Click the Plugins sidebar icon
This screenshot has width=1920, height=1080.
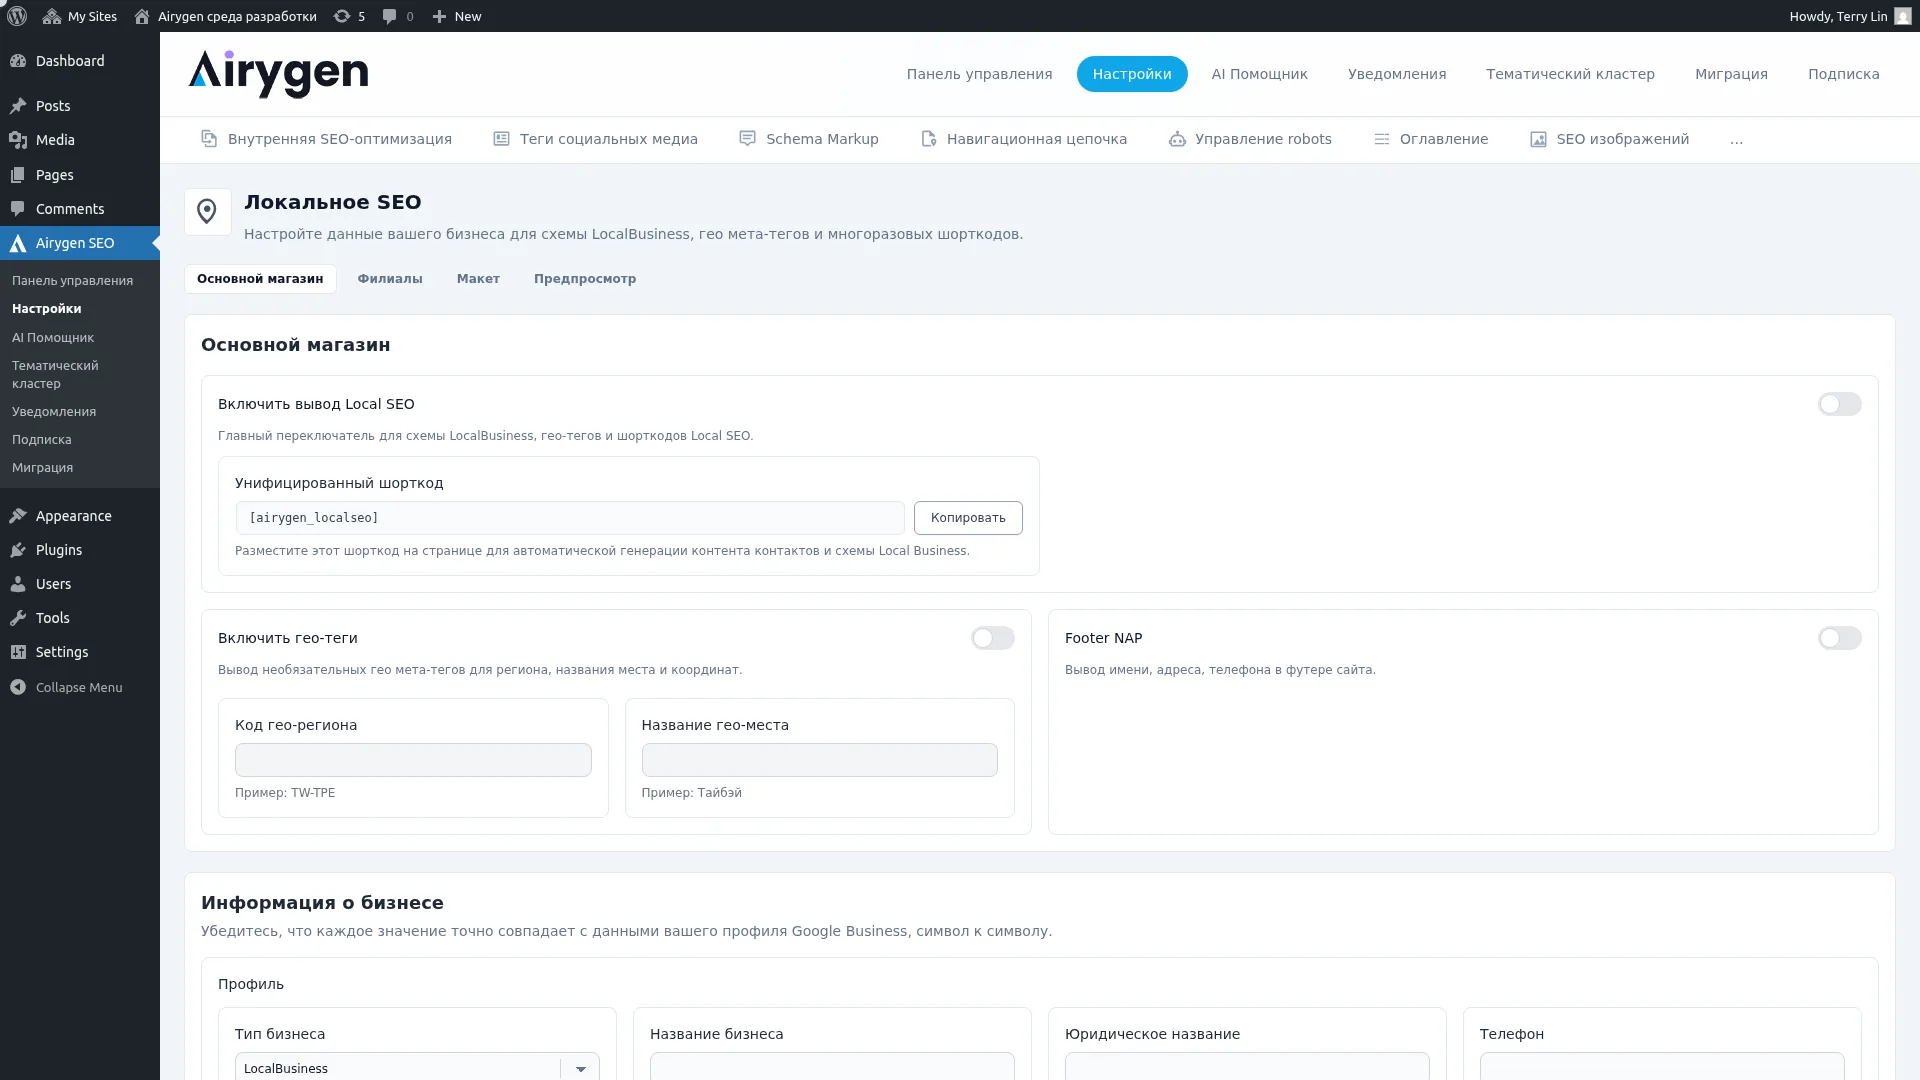[x=18, y=550]
